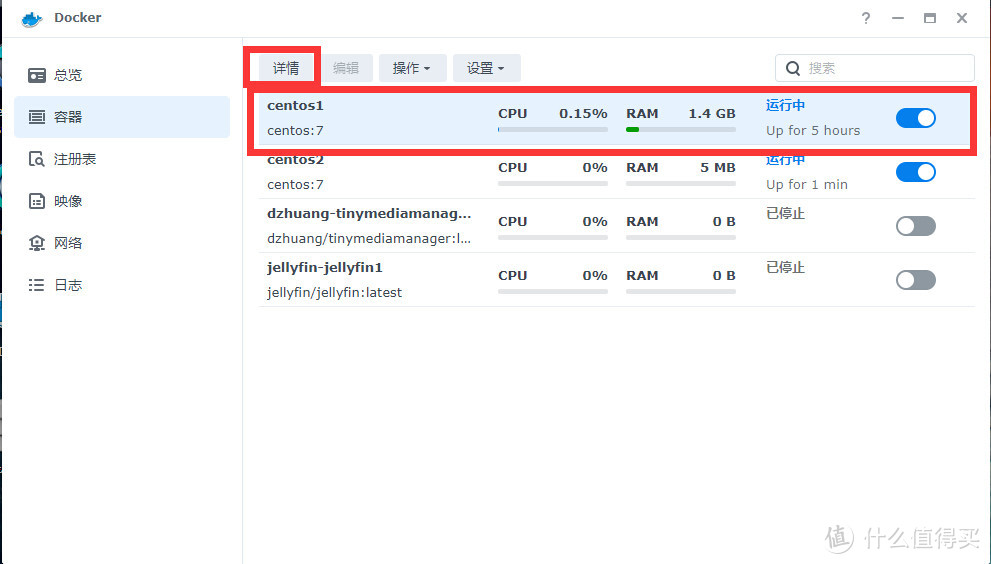This screenshot has height=564, width=991.
Task: Turn off the centos2 container switch
Action: 916,172
